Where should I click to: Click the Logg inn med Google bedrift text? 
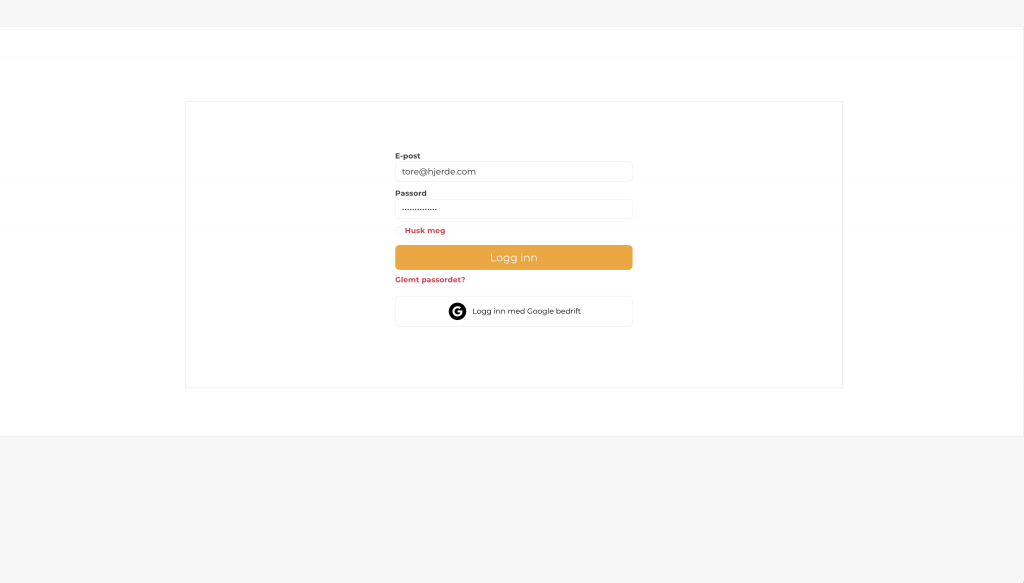click(x=526, y=311)
